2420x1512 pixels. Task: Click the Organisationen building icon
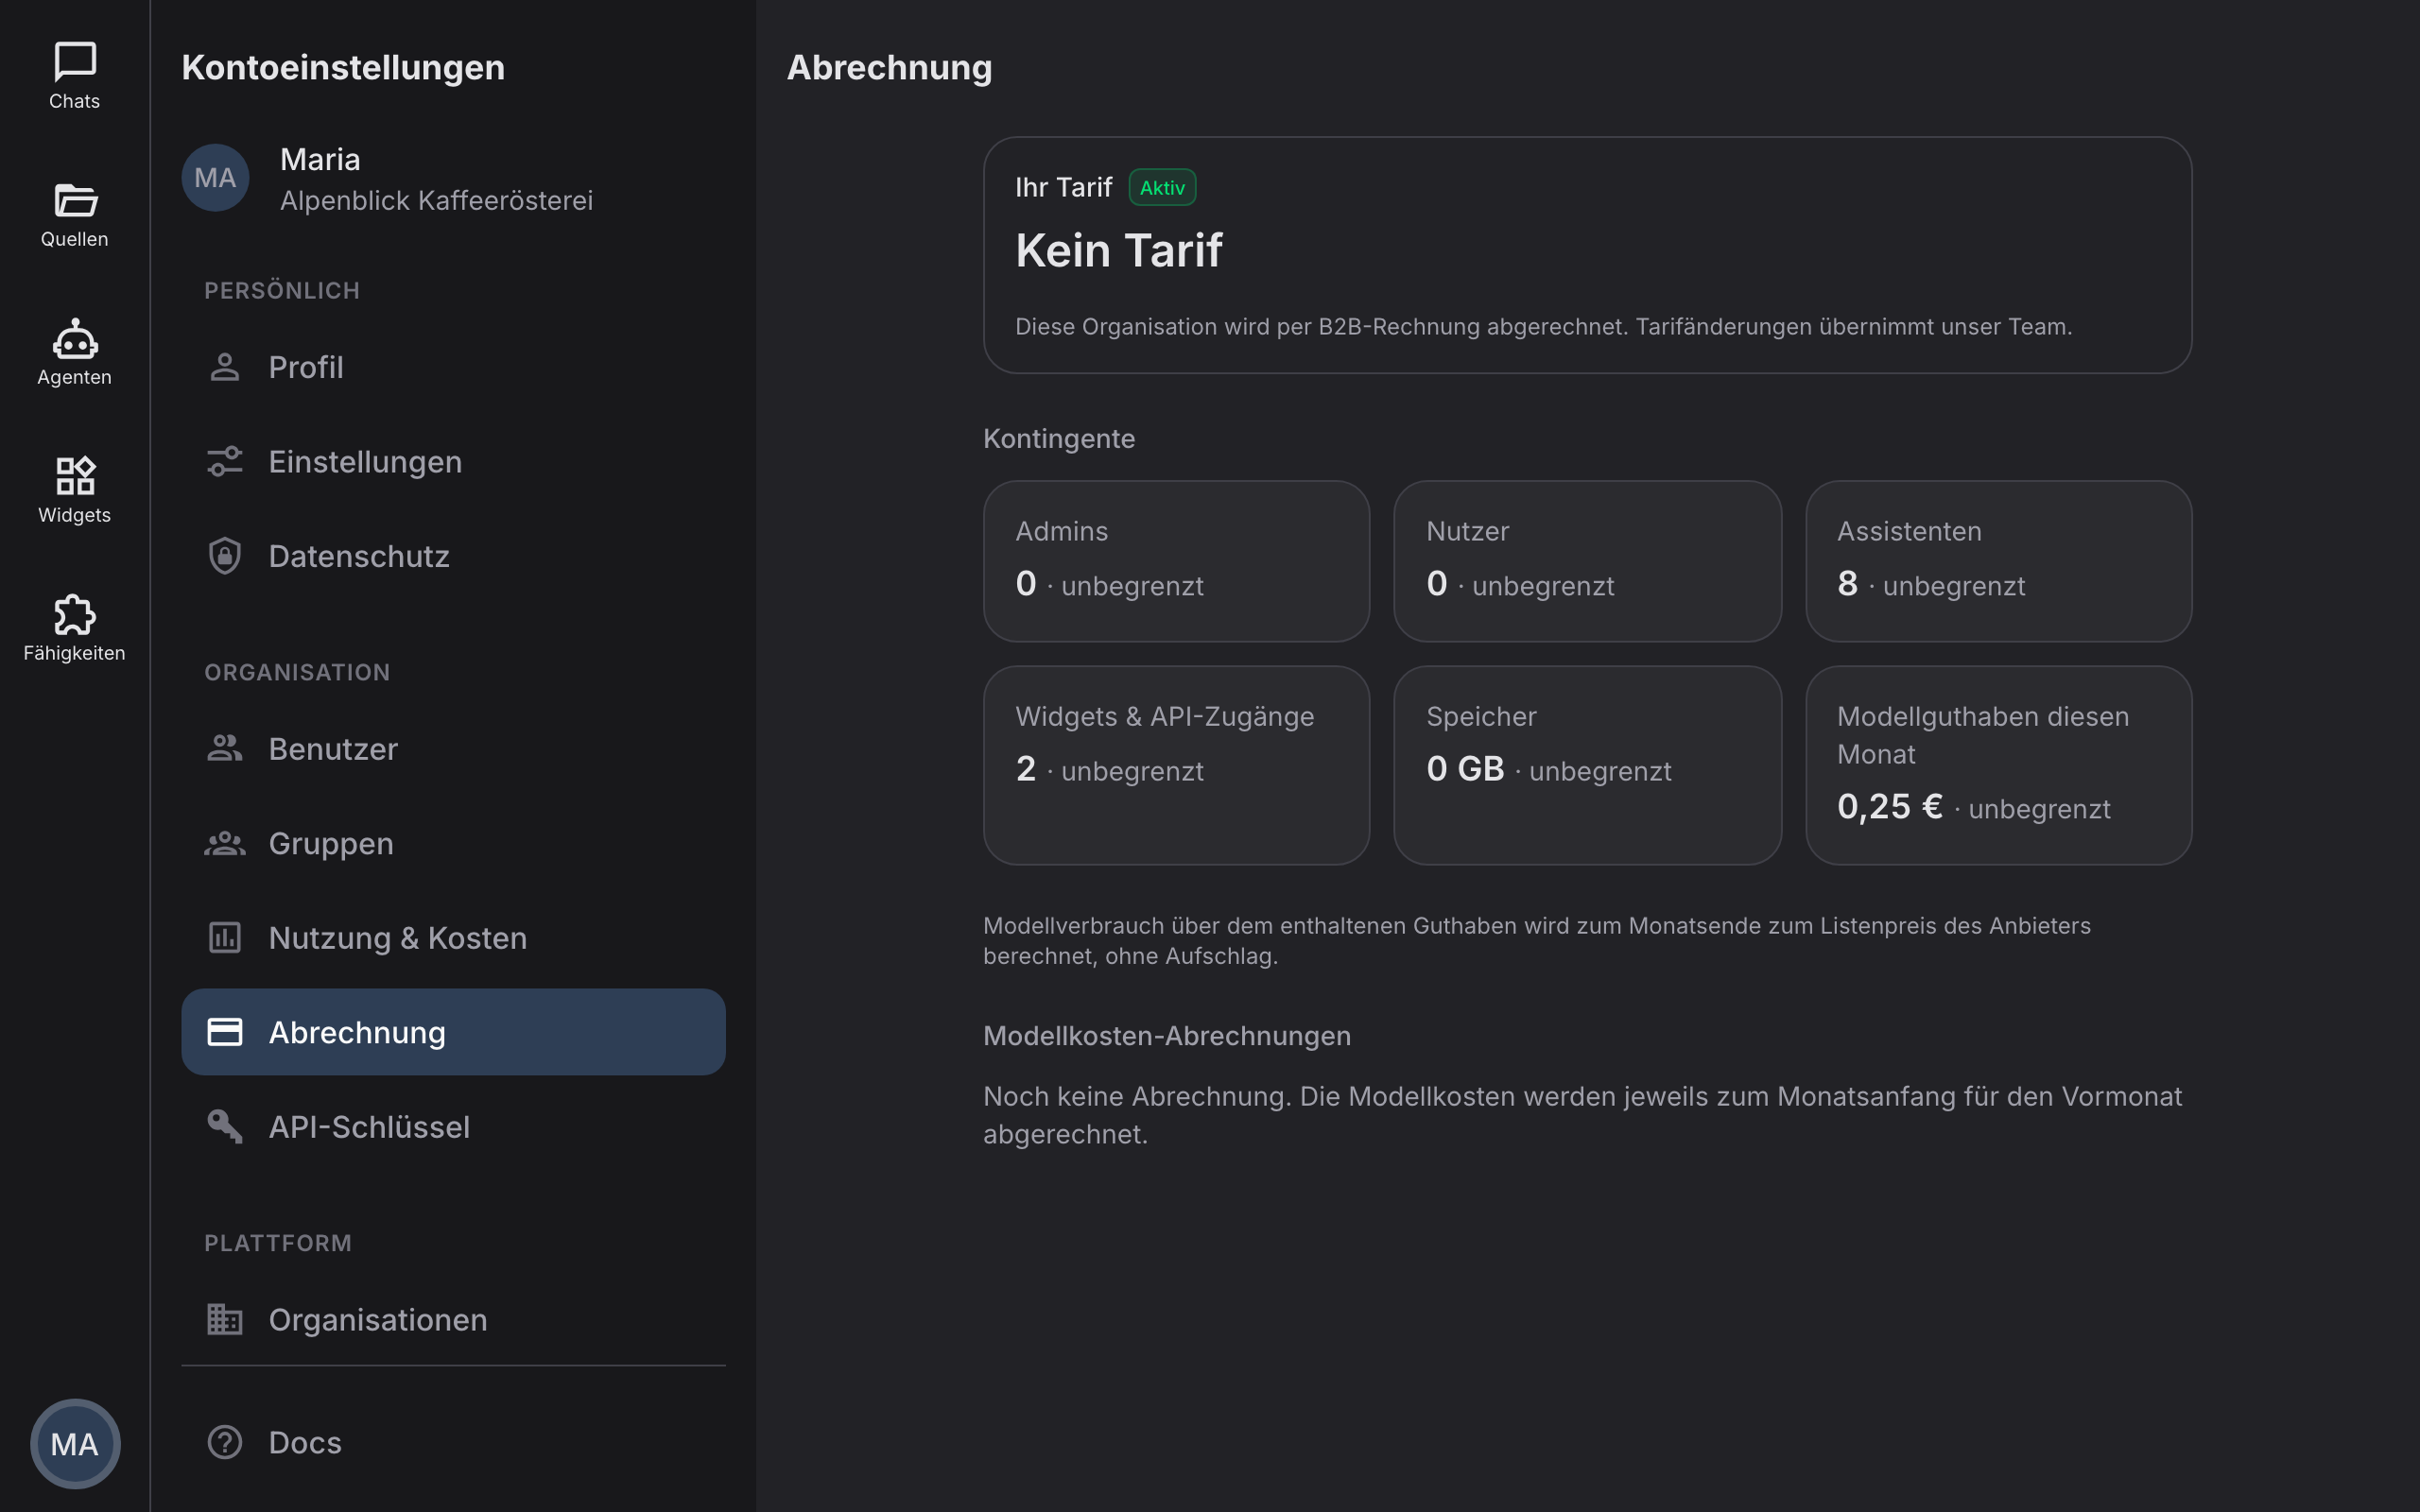pos(225,1319)
